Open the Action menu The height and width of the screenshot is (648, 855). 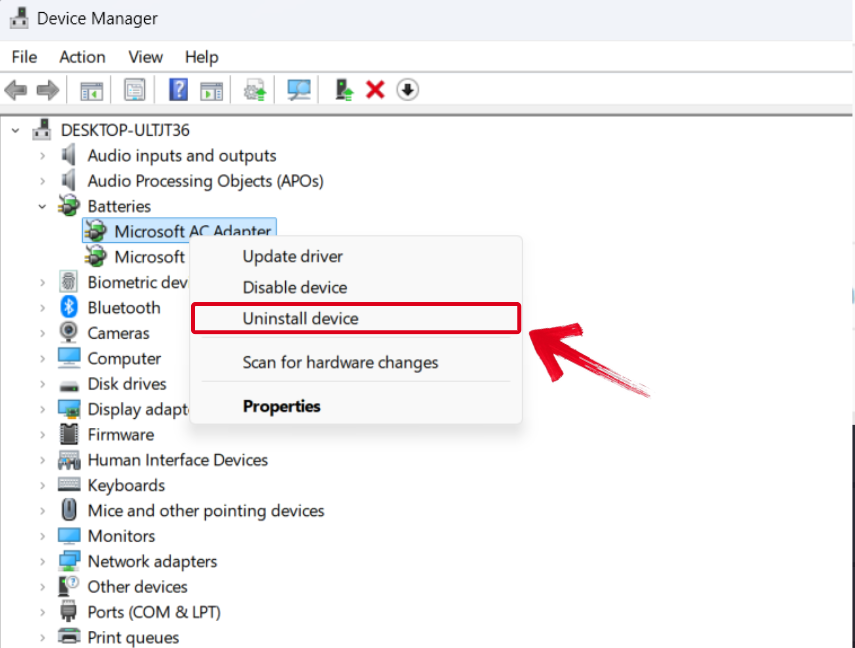82,57
